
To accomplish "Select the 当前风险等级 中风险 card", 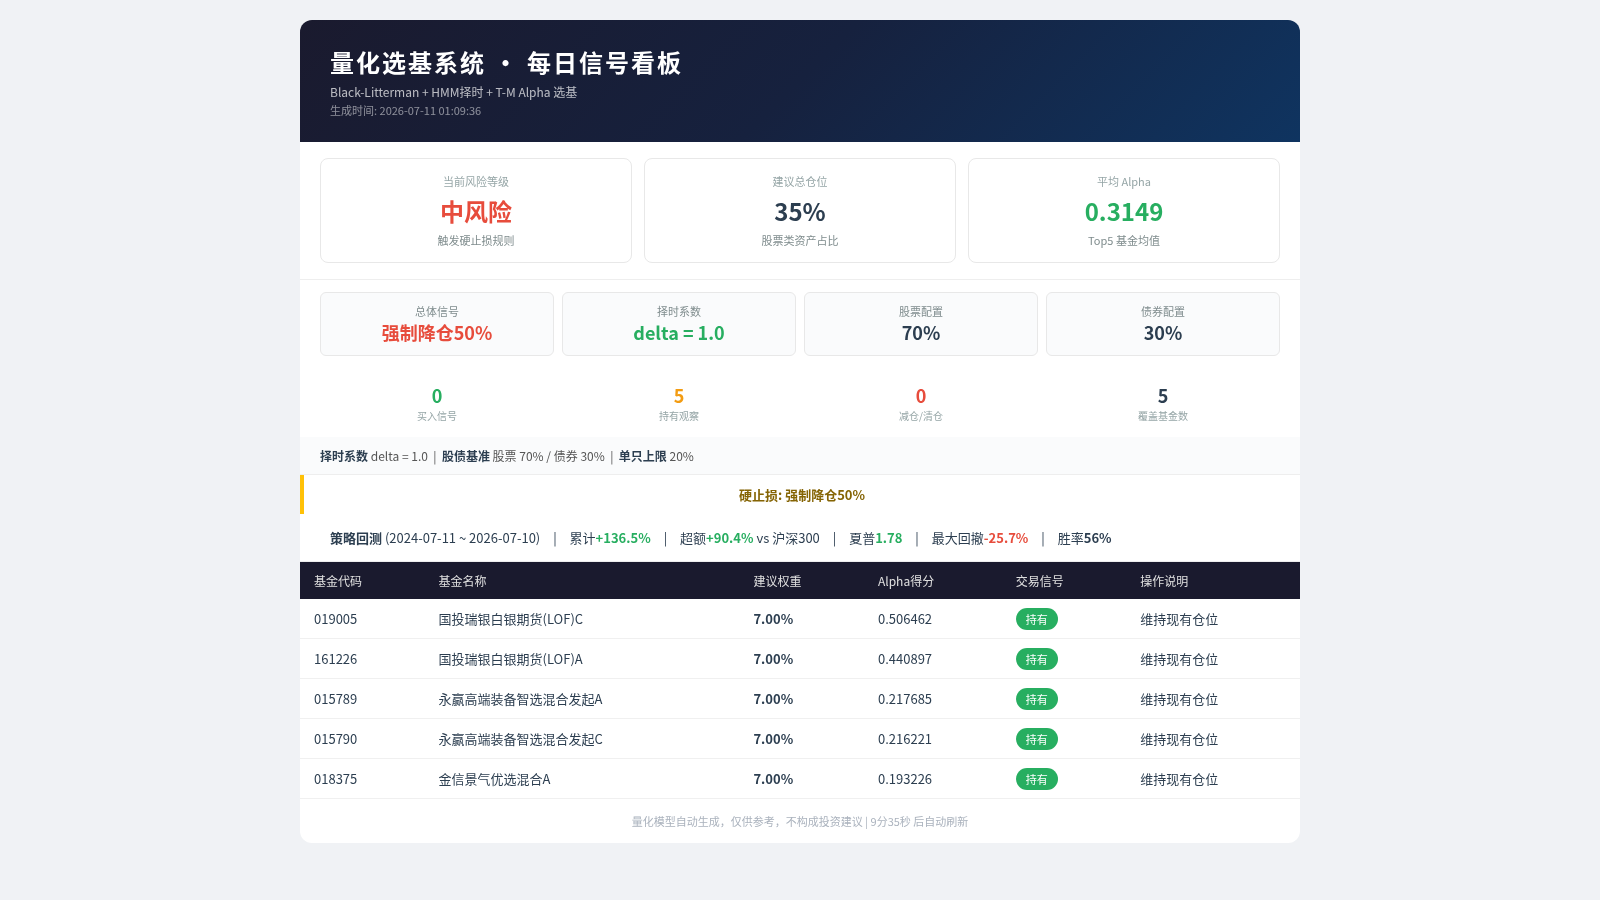I will [x=476, y=211].
